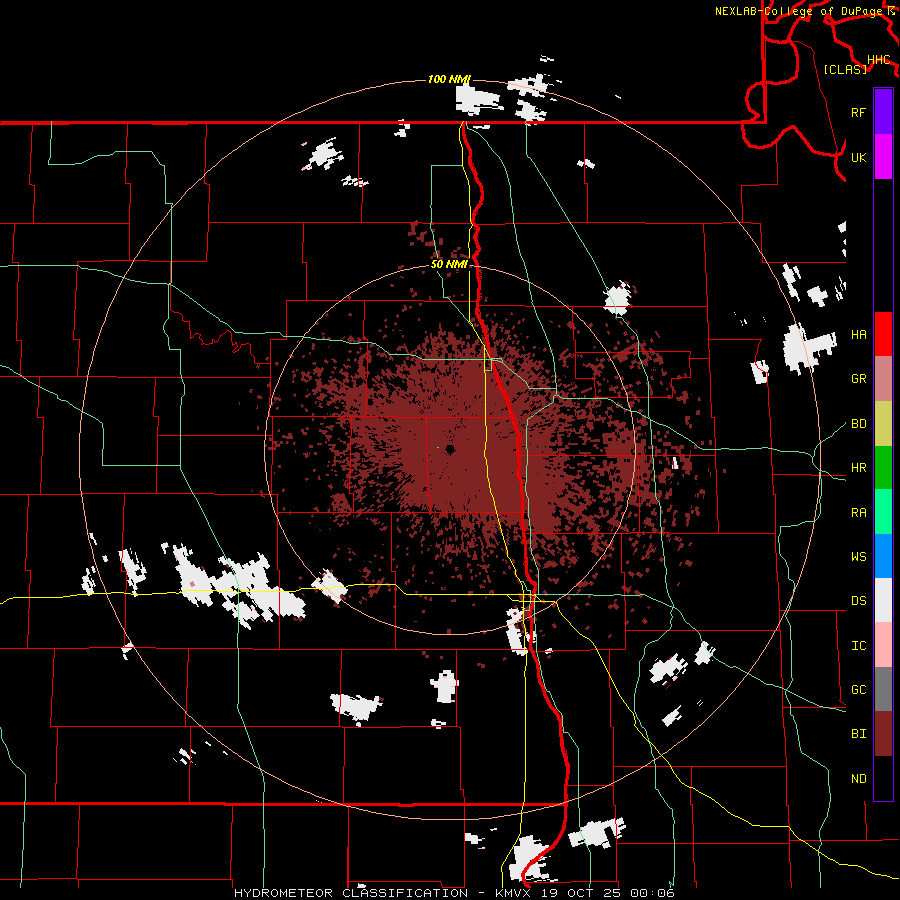Click the DS legend label

tap(858, 601)
